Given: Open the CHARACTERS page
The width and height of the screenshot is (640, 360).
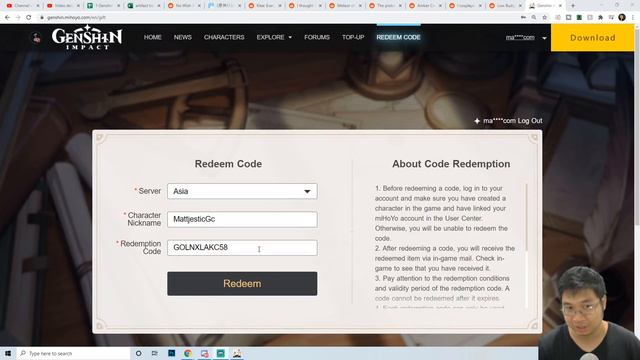Looking at the screenshot, I should 224,37.
